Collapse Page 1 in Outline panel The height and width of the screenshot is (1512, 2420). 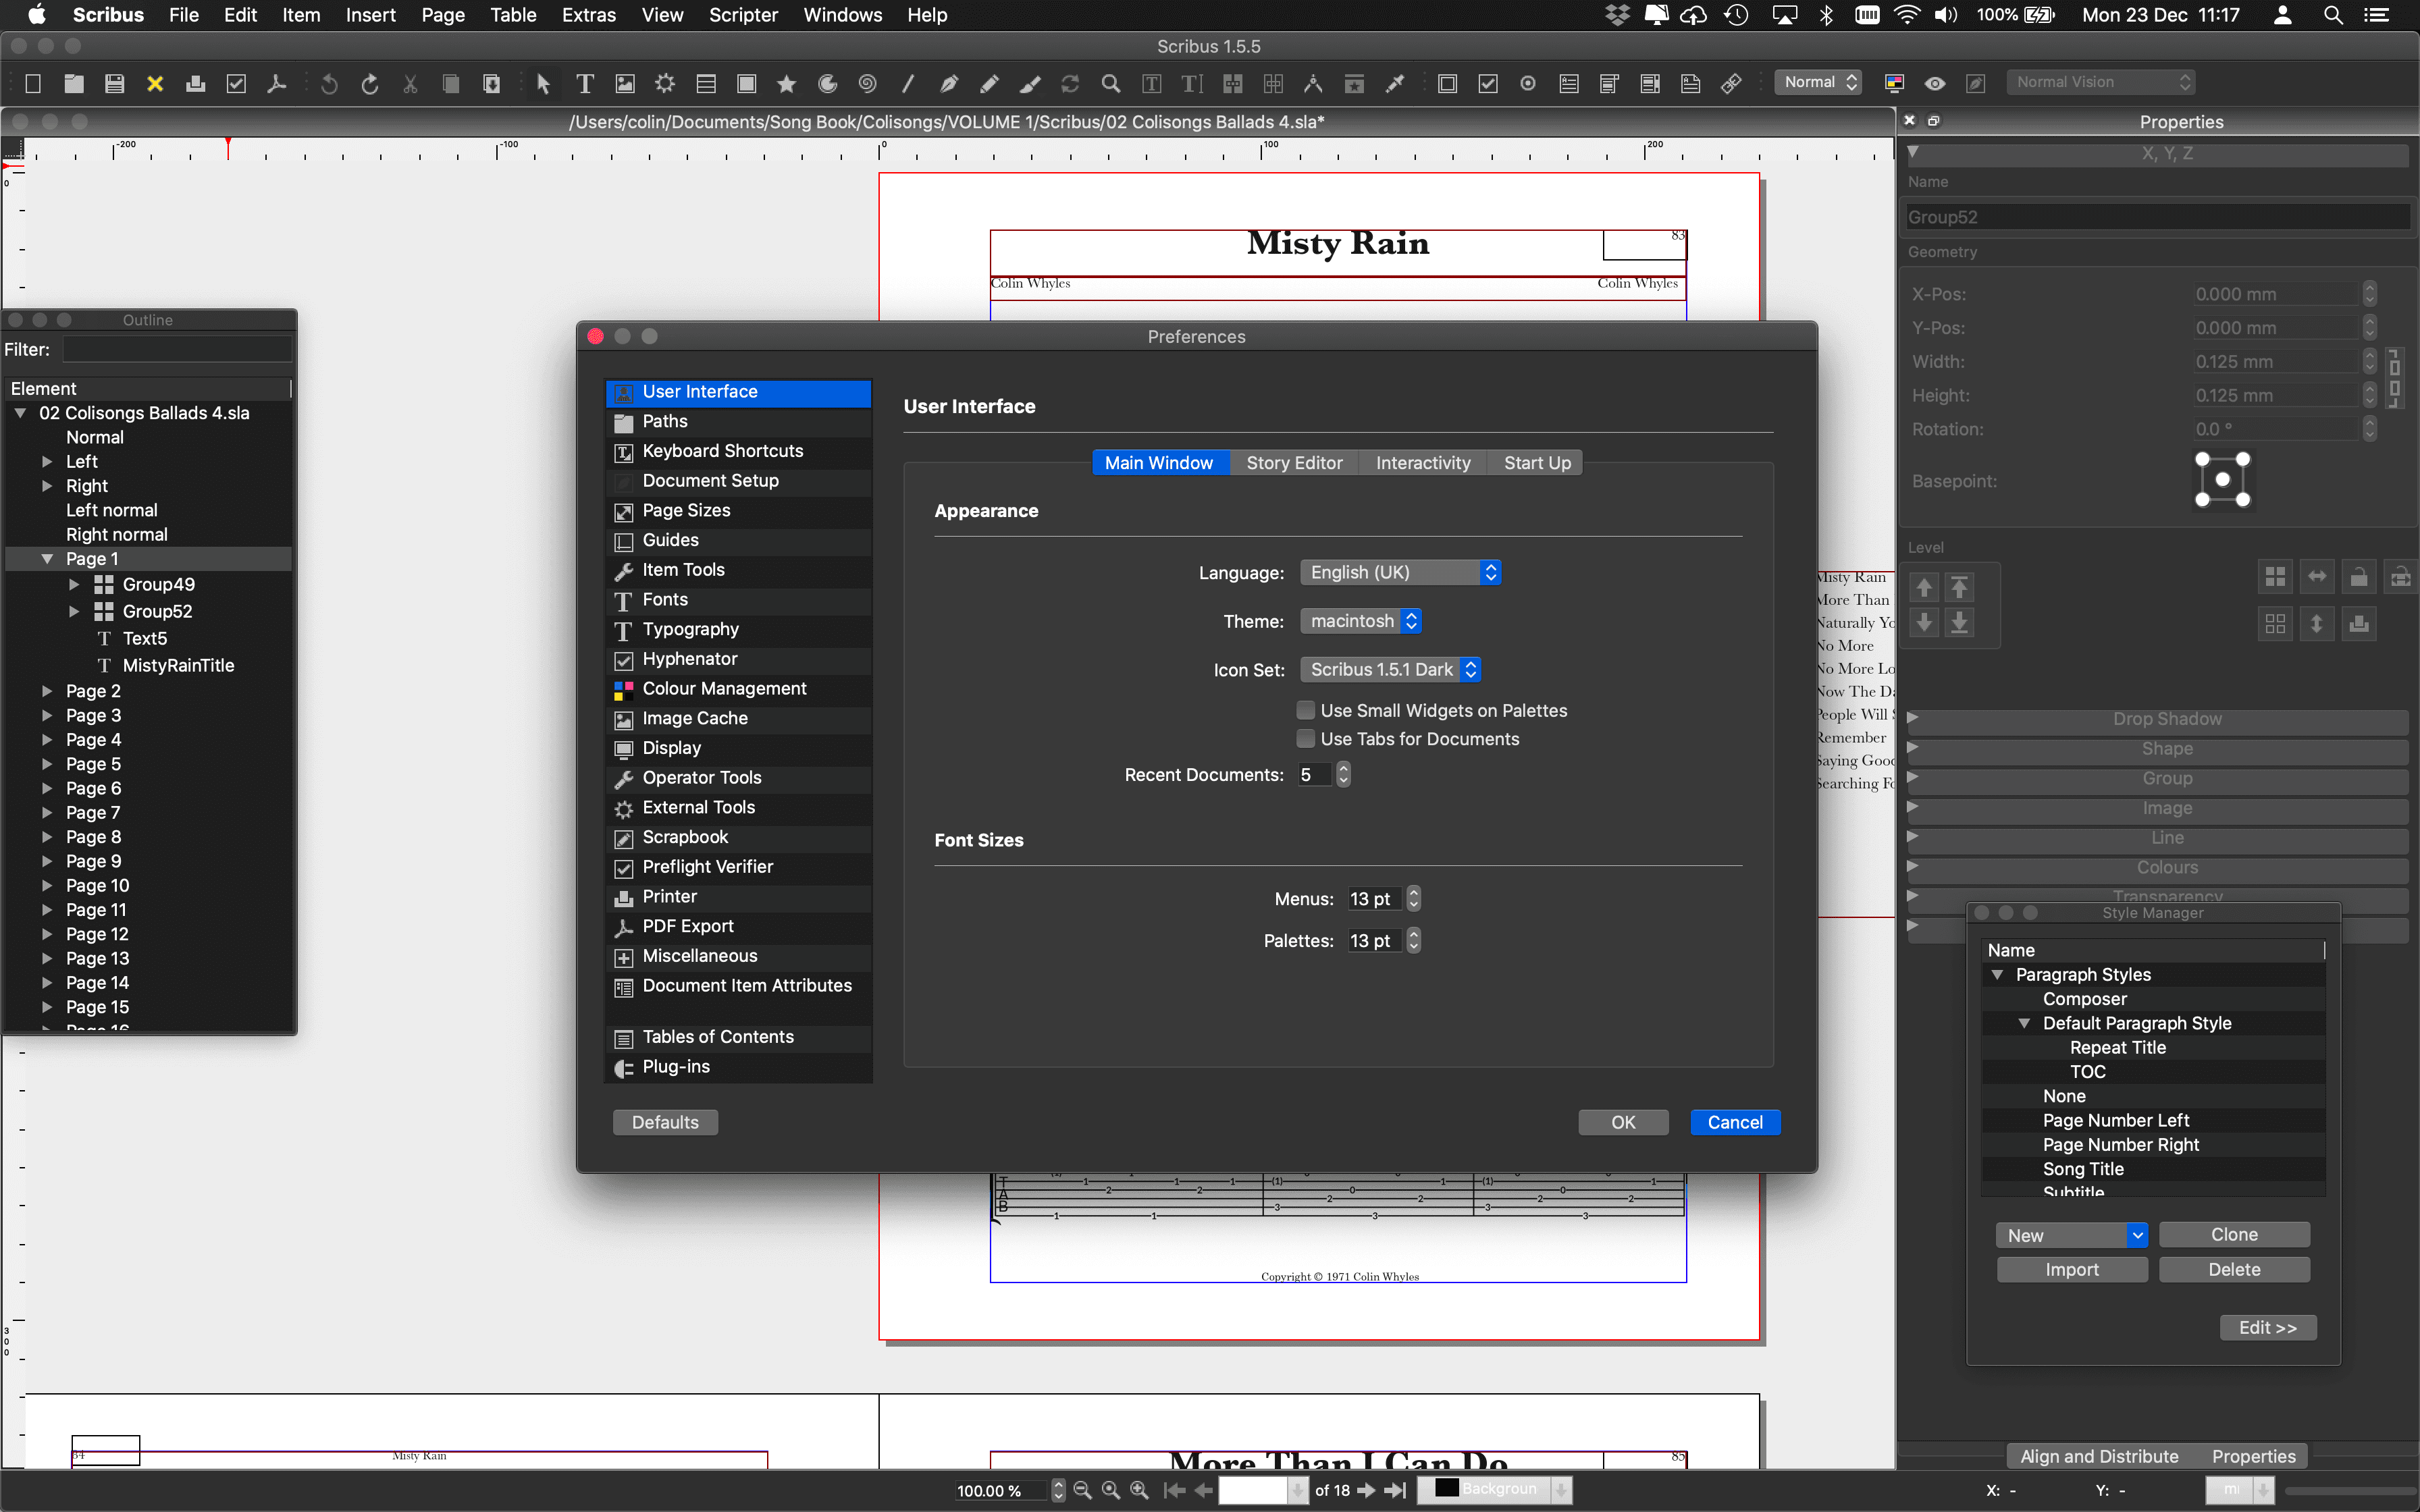click(x=47, y=559)
